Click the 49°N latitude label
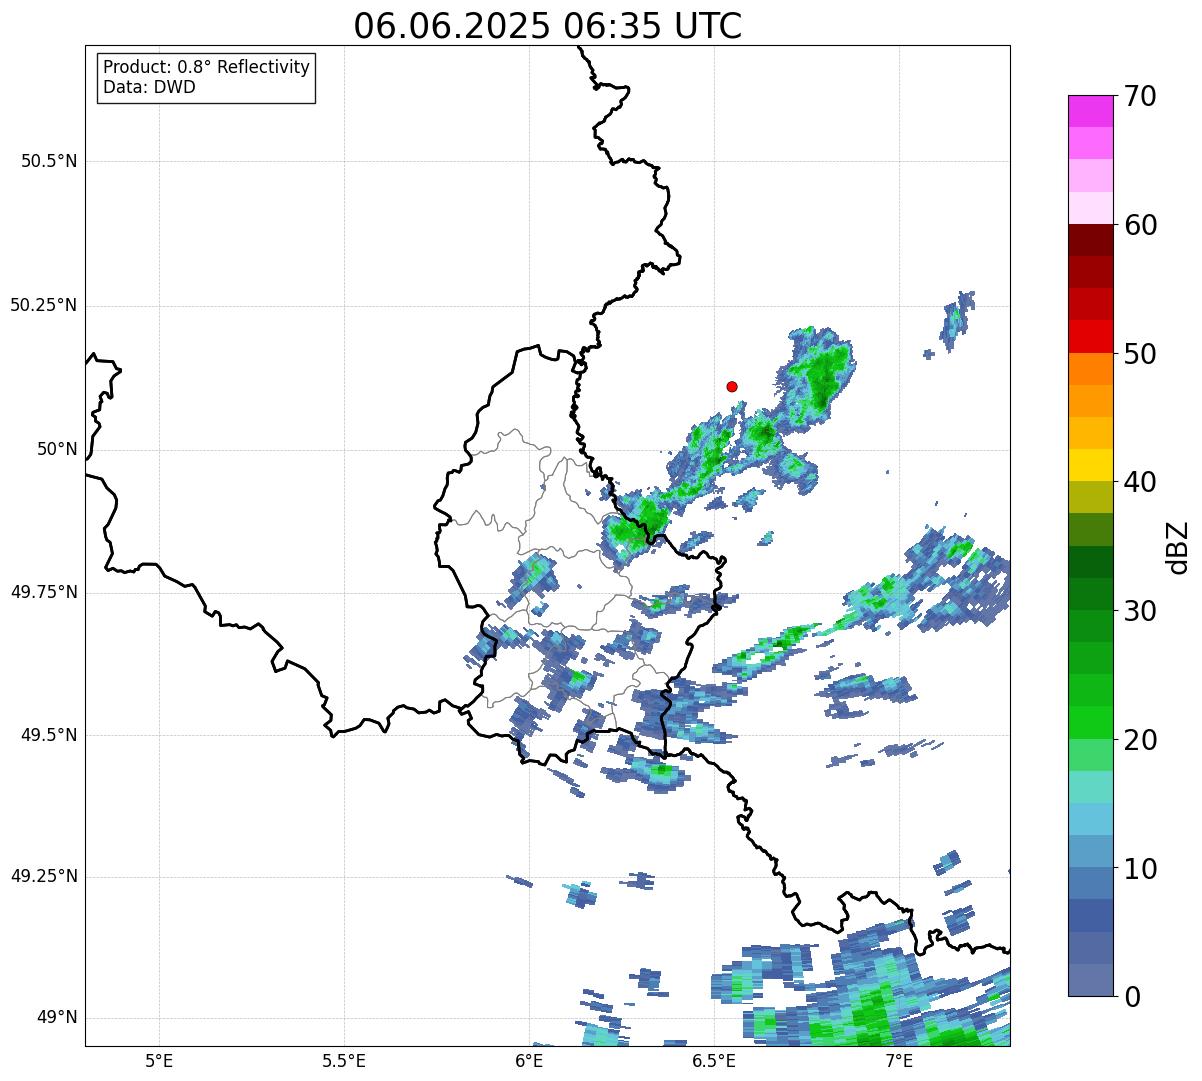Screen dimensions: 1202x1081 [57, 1017]
